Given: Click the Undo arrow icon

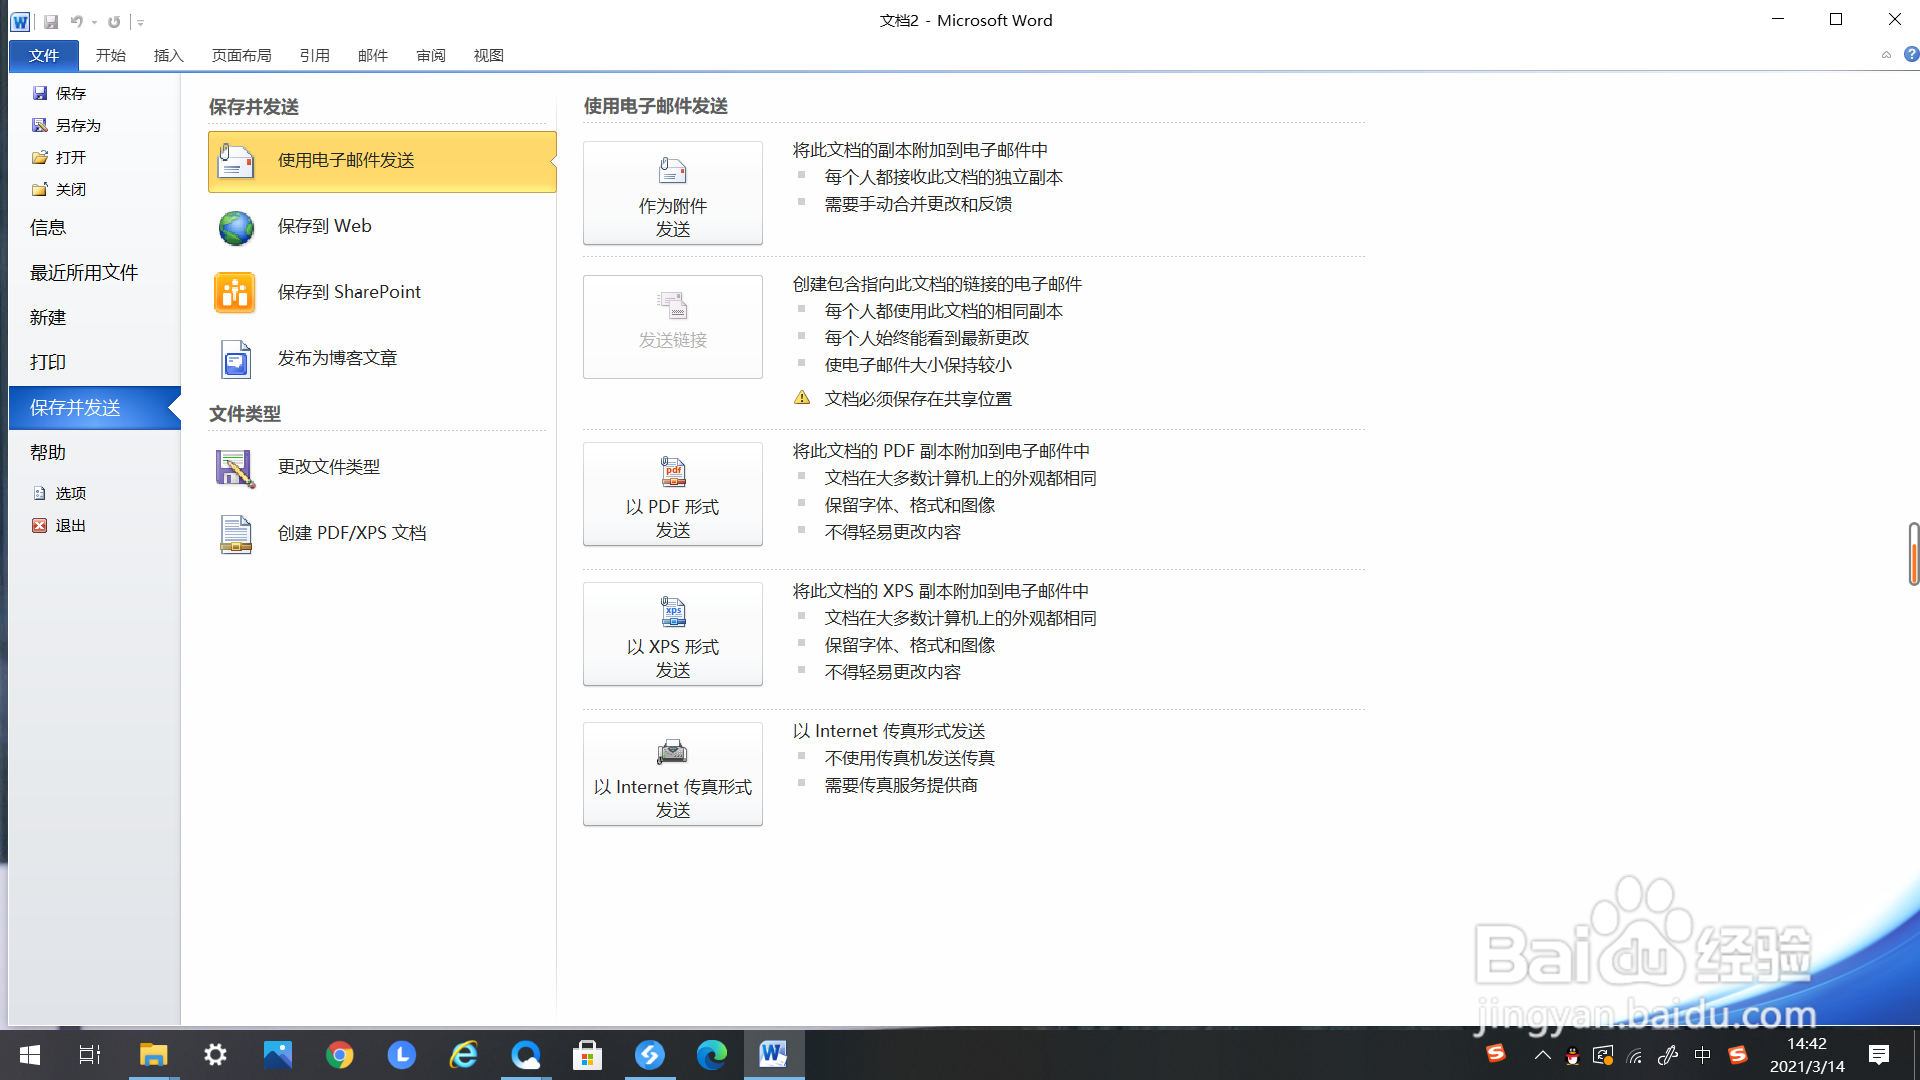Looking at the screenshot, I should click(76, 21).
